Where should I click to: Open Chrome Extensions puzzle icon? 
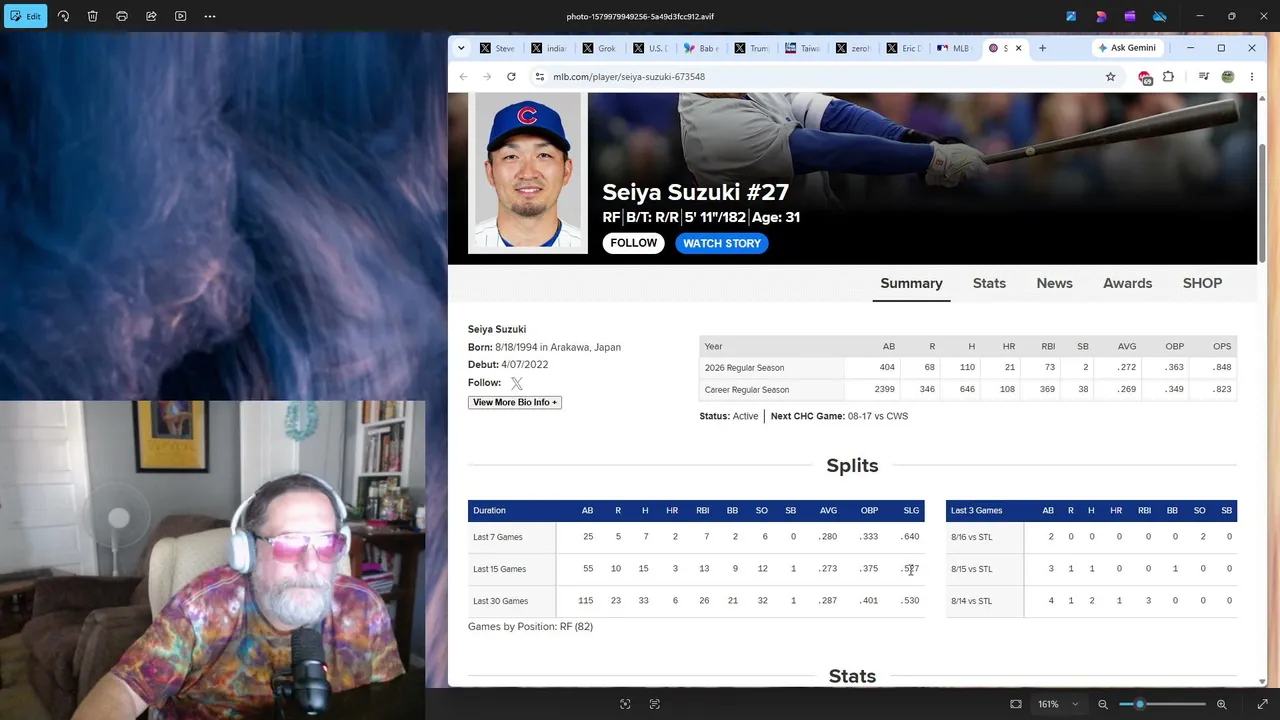coord(1168,77)
